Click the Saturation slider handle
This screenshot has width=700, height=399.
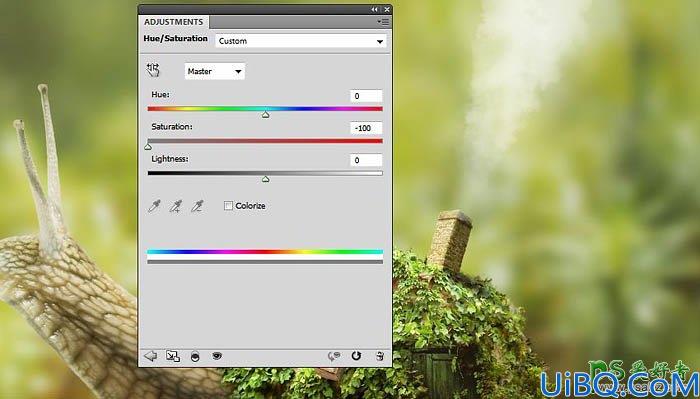click(148, 146)
